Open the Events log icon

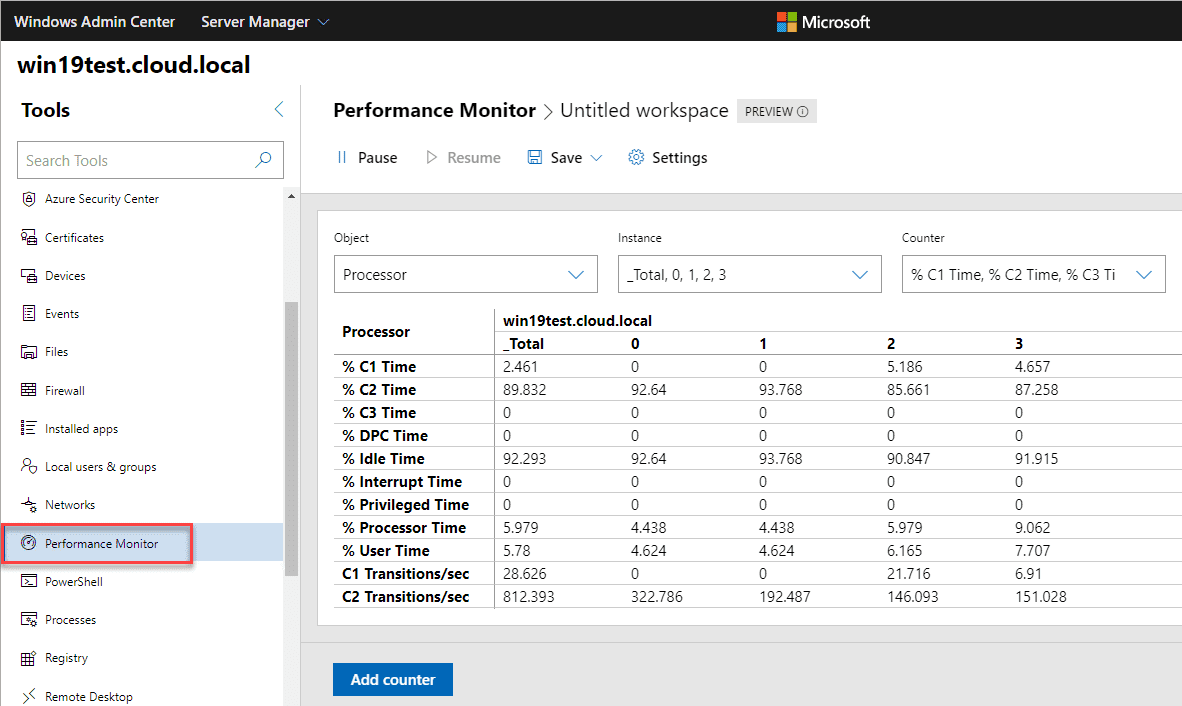pyautogui.click(x=28, y=313)
